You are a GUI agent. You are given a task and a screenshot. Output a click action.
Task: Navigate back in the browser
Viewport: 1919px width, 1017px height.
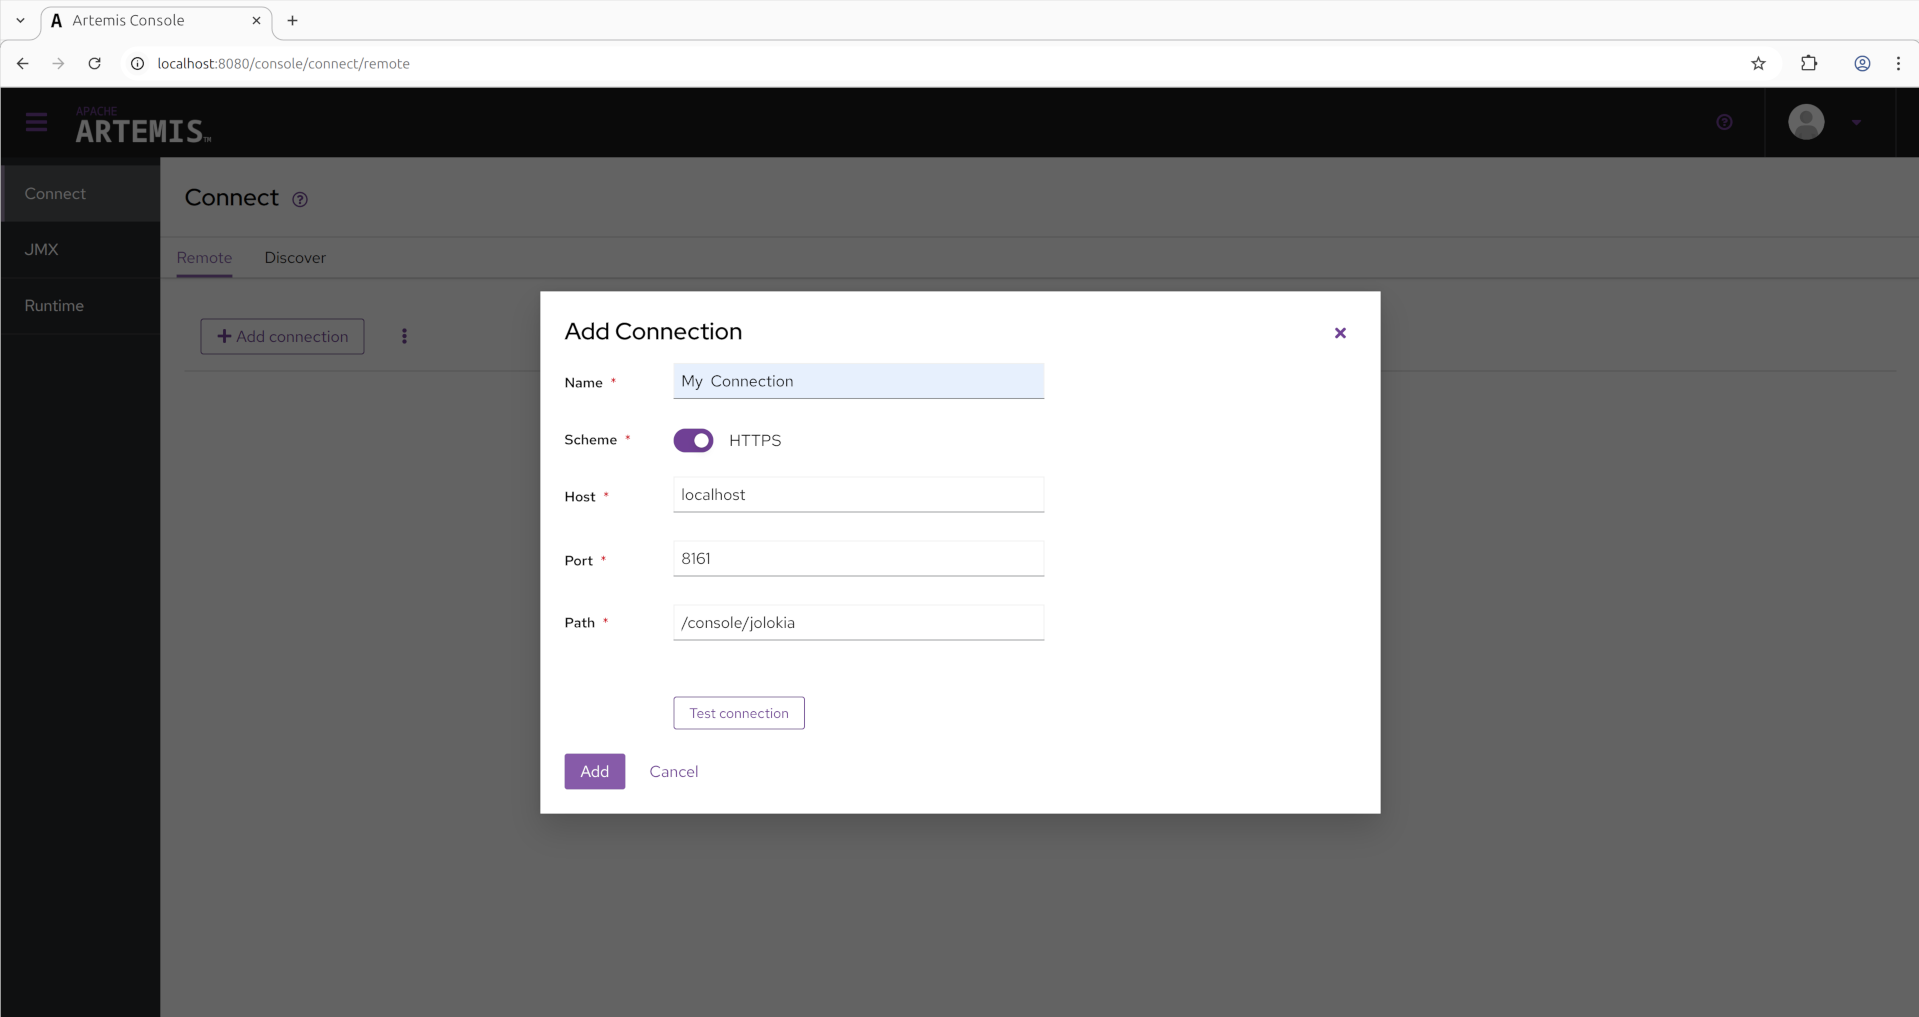coord(22,63)
